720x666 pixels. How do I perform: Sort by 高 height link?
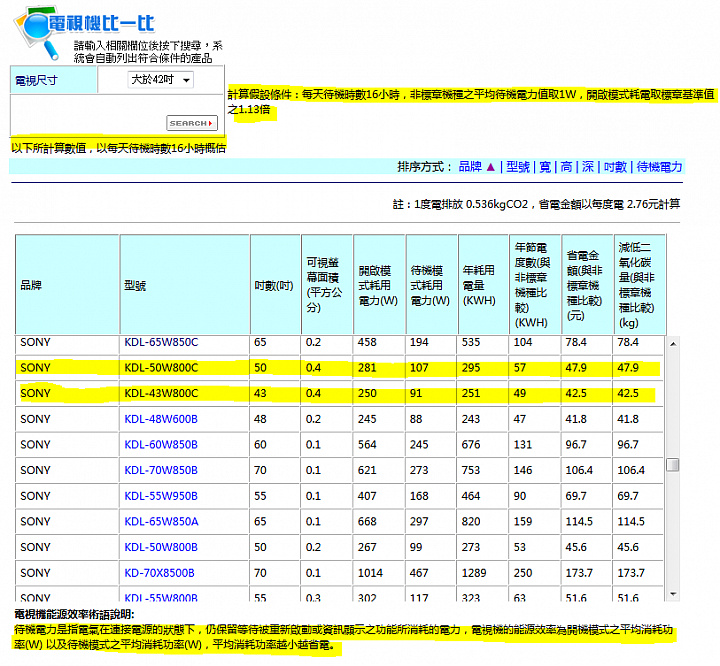point(567,166)
